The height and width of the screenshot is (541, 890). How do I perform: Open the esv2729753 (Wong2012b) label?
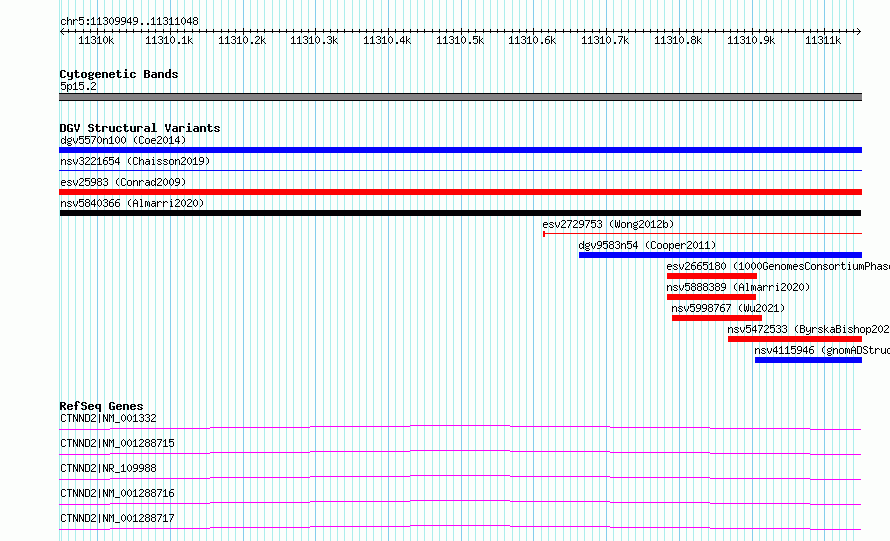tap(608, 224)
